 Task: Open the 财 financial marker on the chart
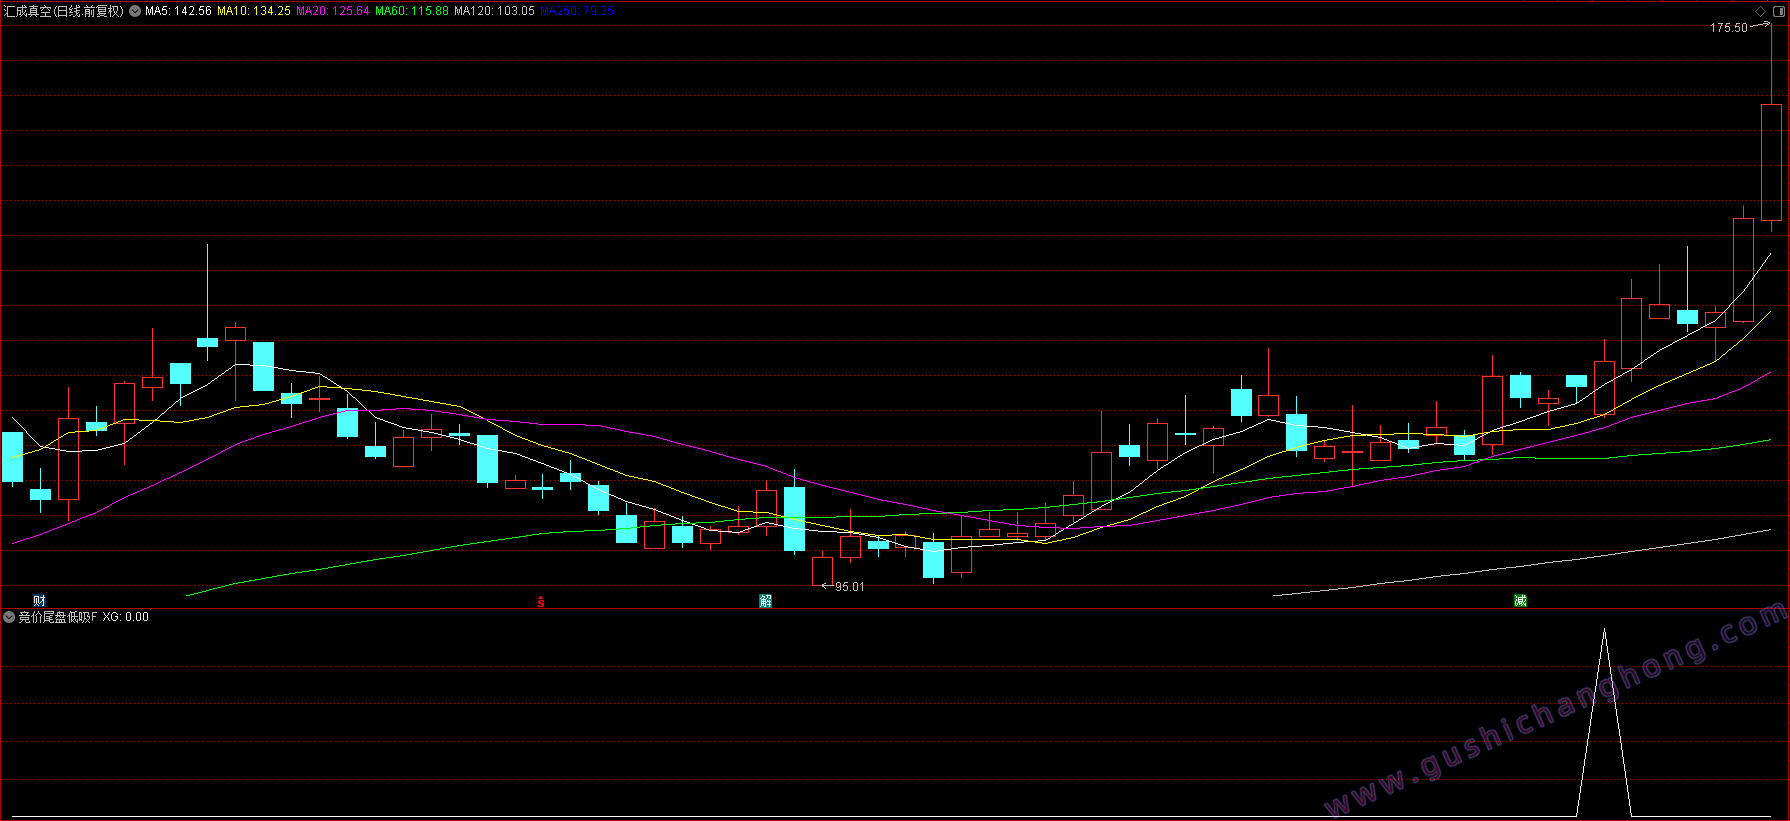coord(39,600)
